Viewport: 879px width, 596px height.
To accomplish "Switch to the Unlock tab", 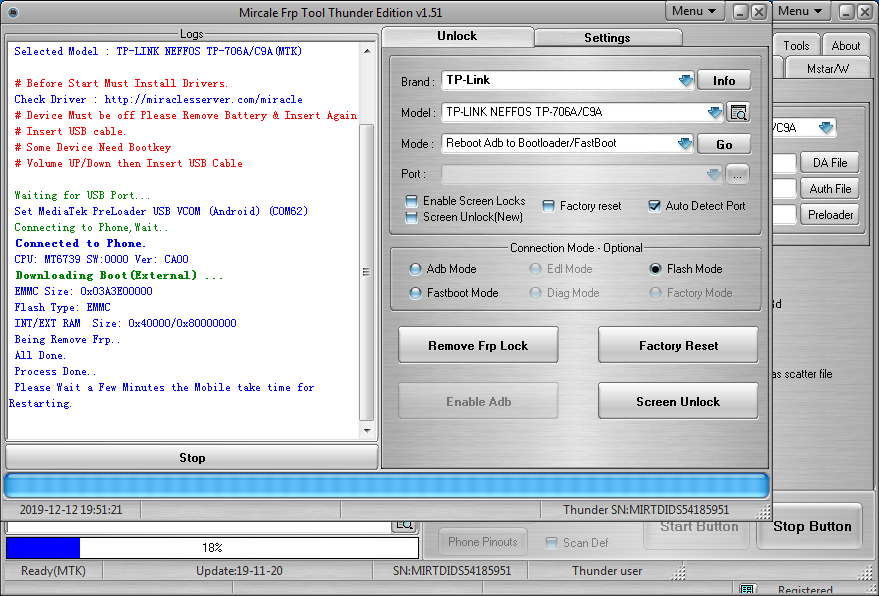I will tap(457, 36).
